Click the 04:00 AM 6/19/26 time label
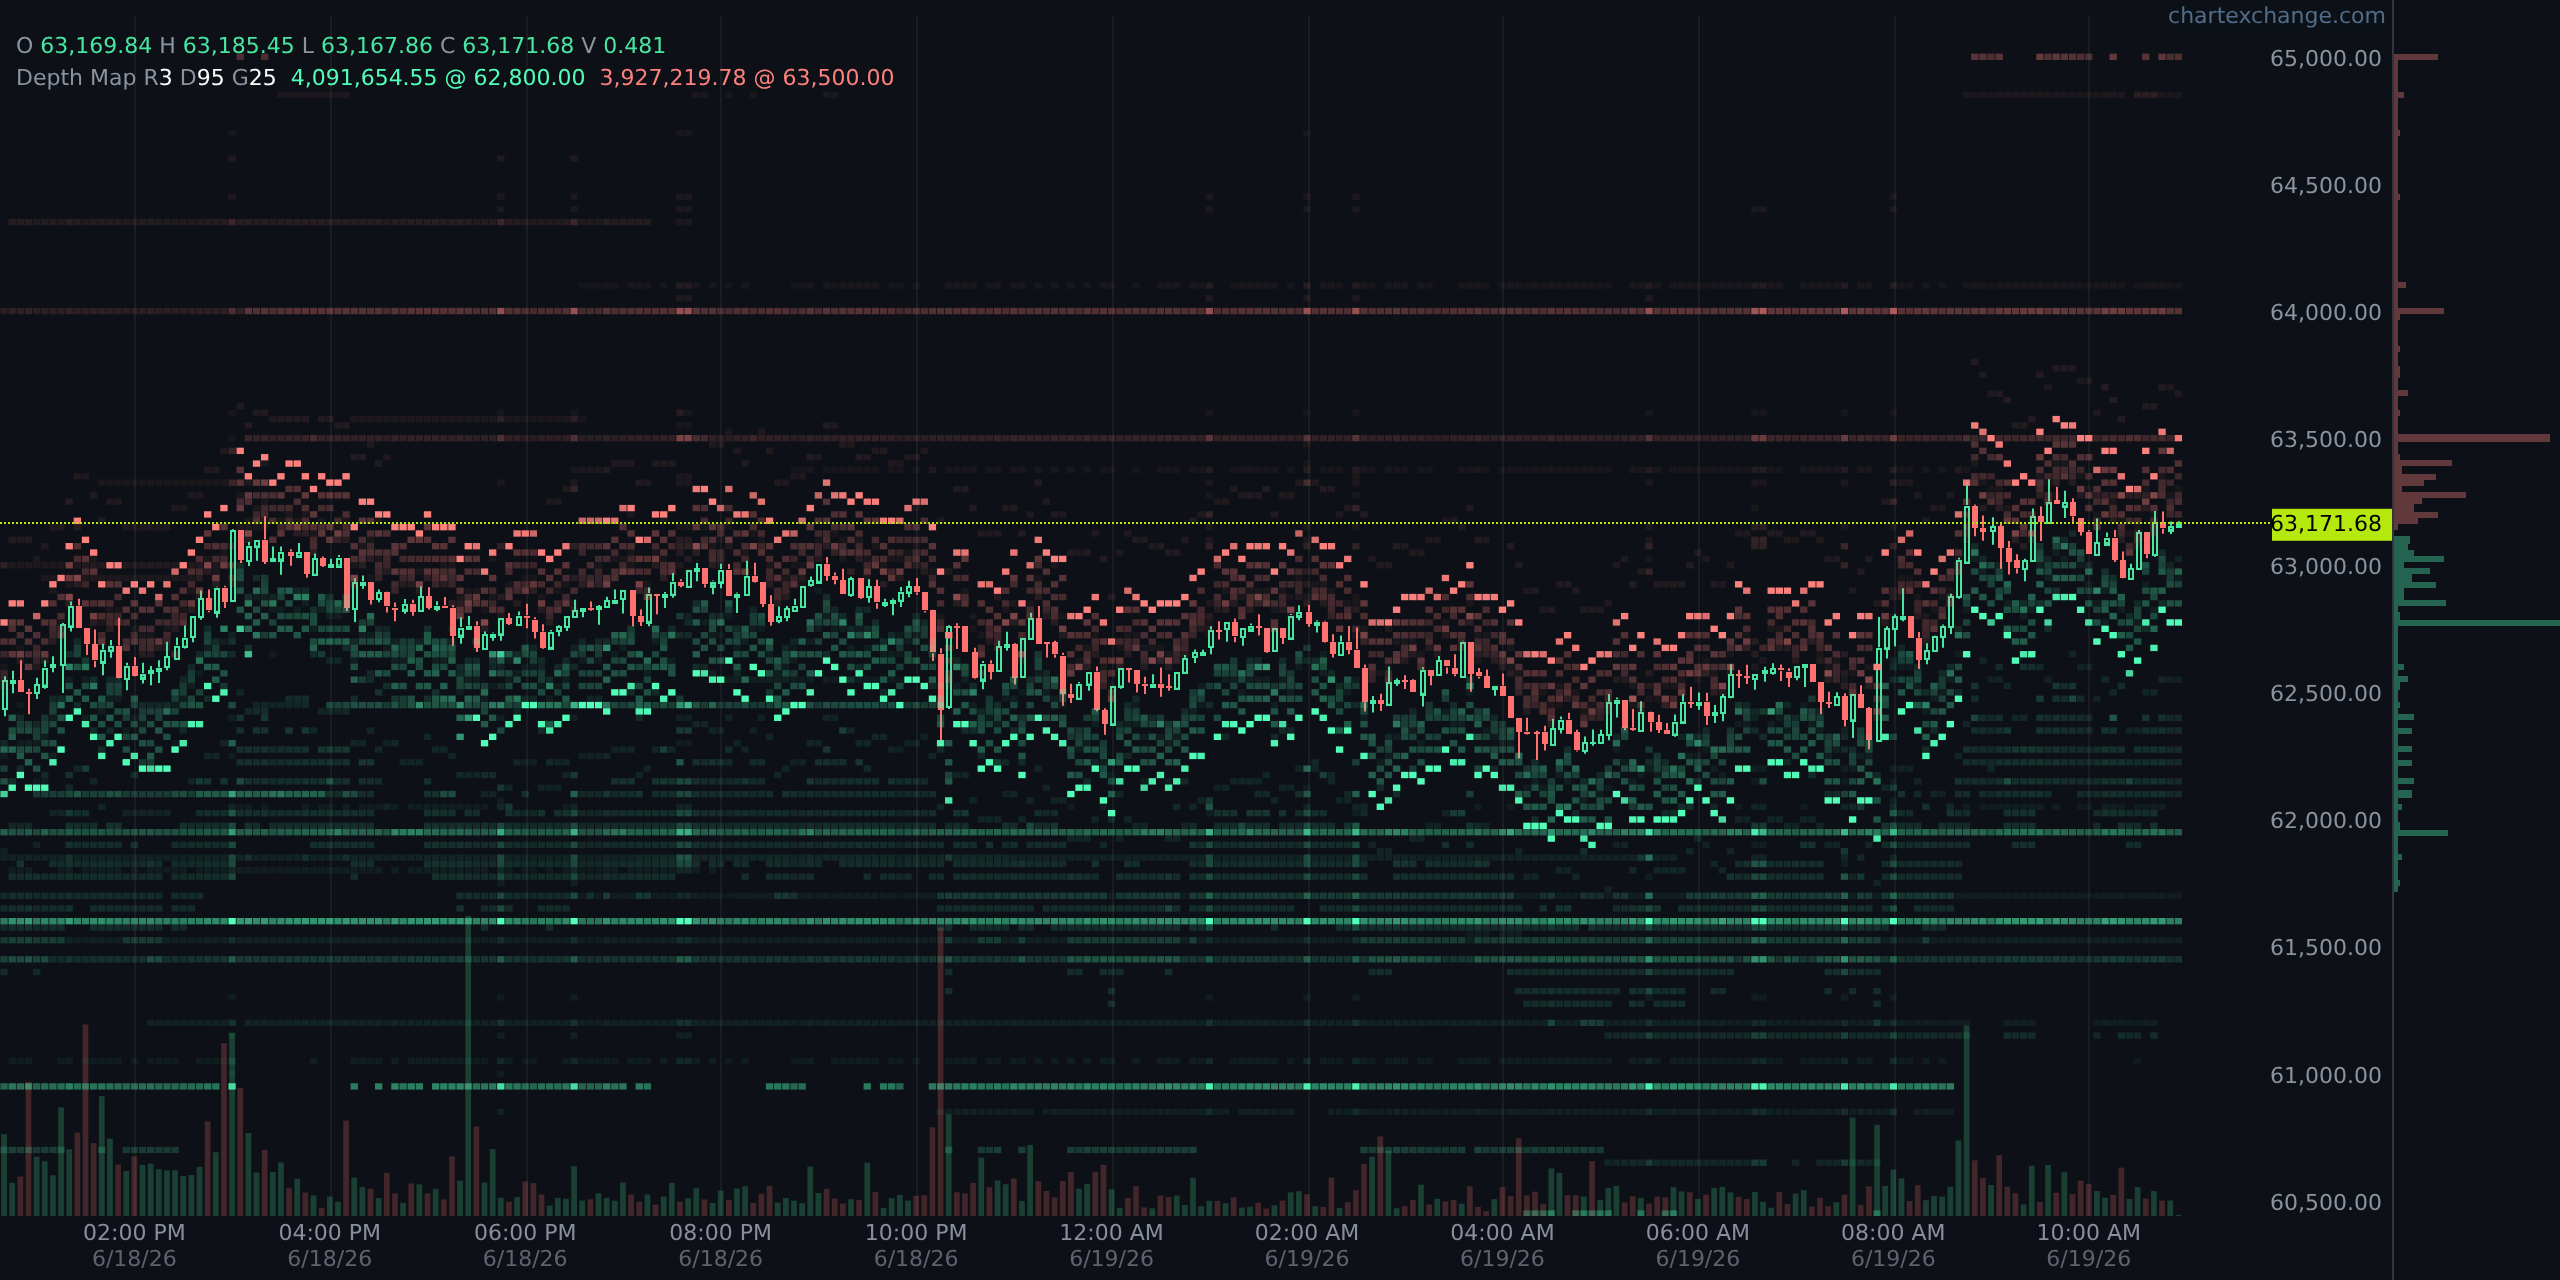Screen dimensions: 2560x1280 click(x=1502, y=1245)
